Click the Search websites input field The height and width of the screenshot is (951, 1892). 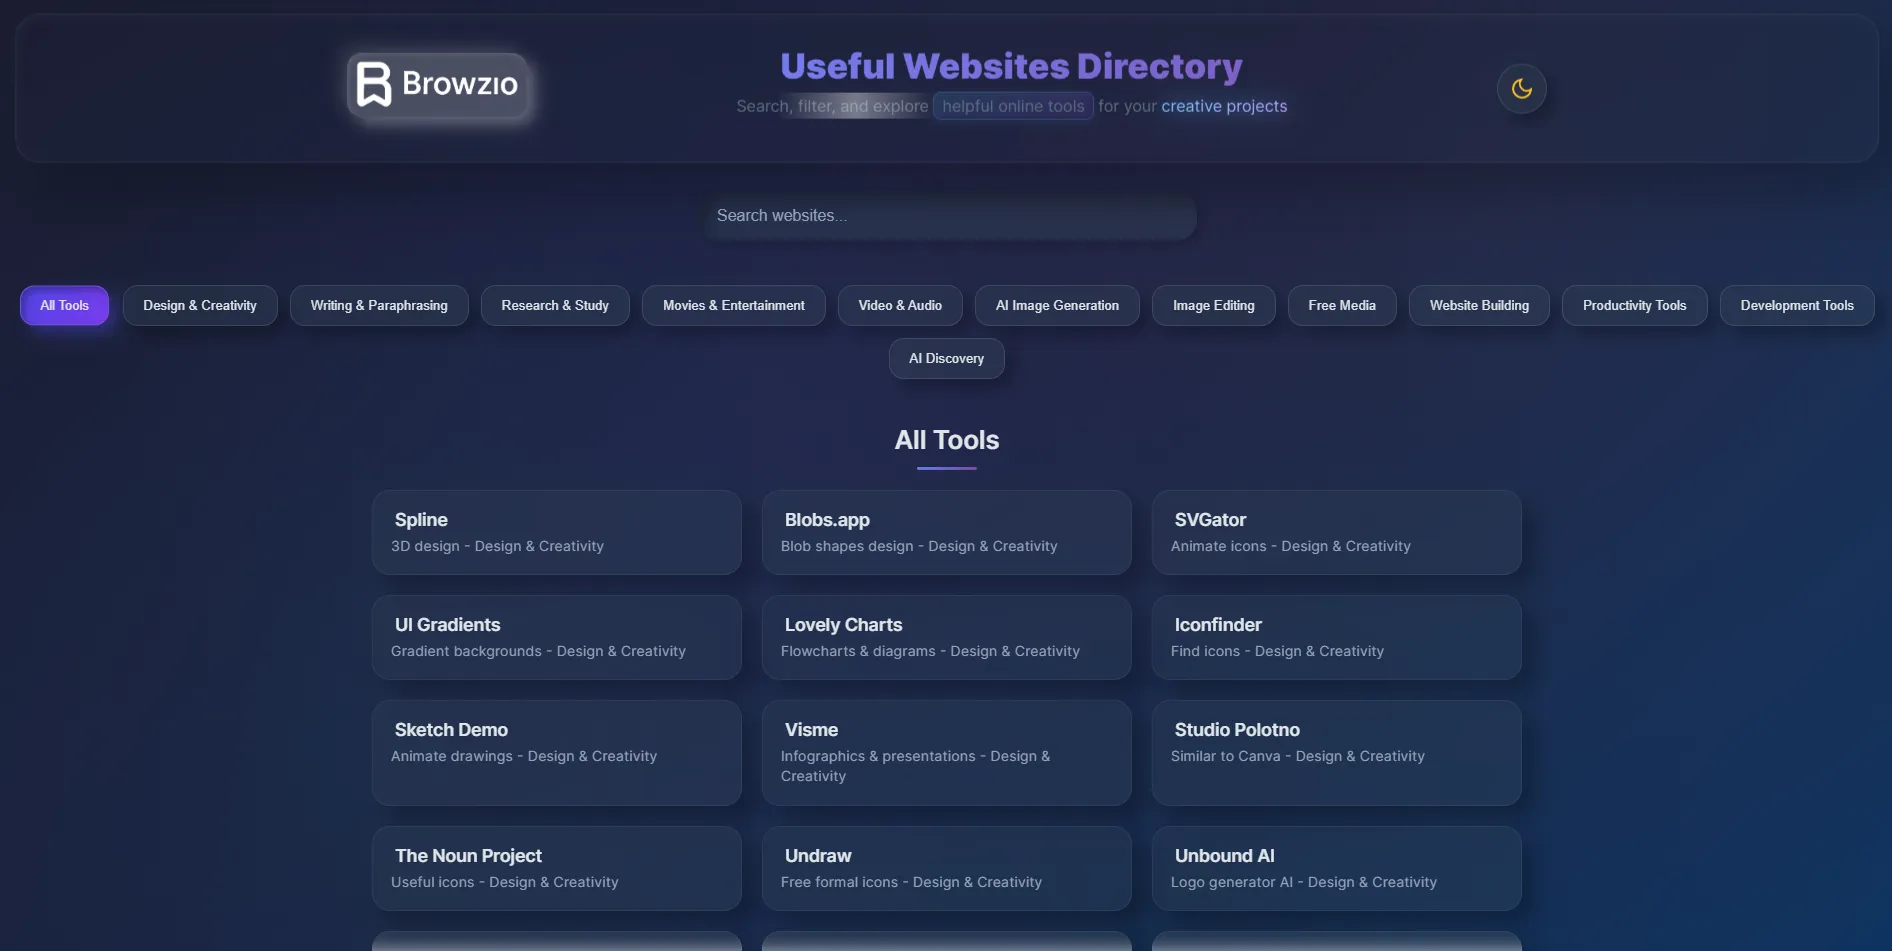pos(949,216)
